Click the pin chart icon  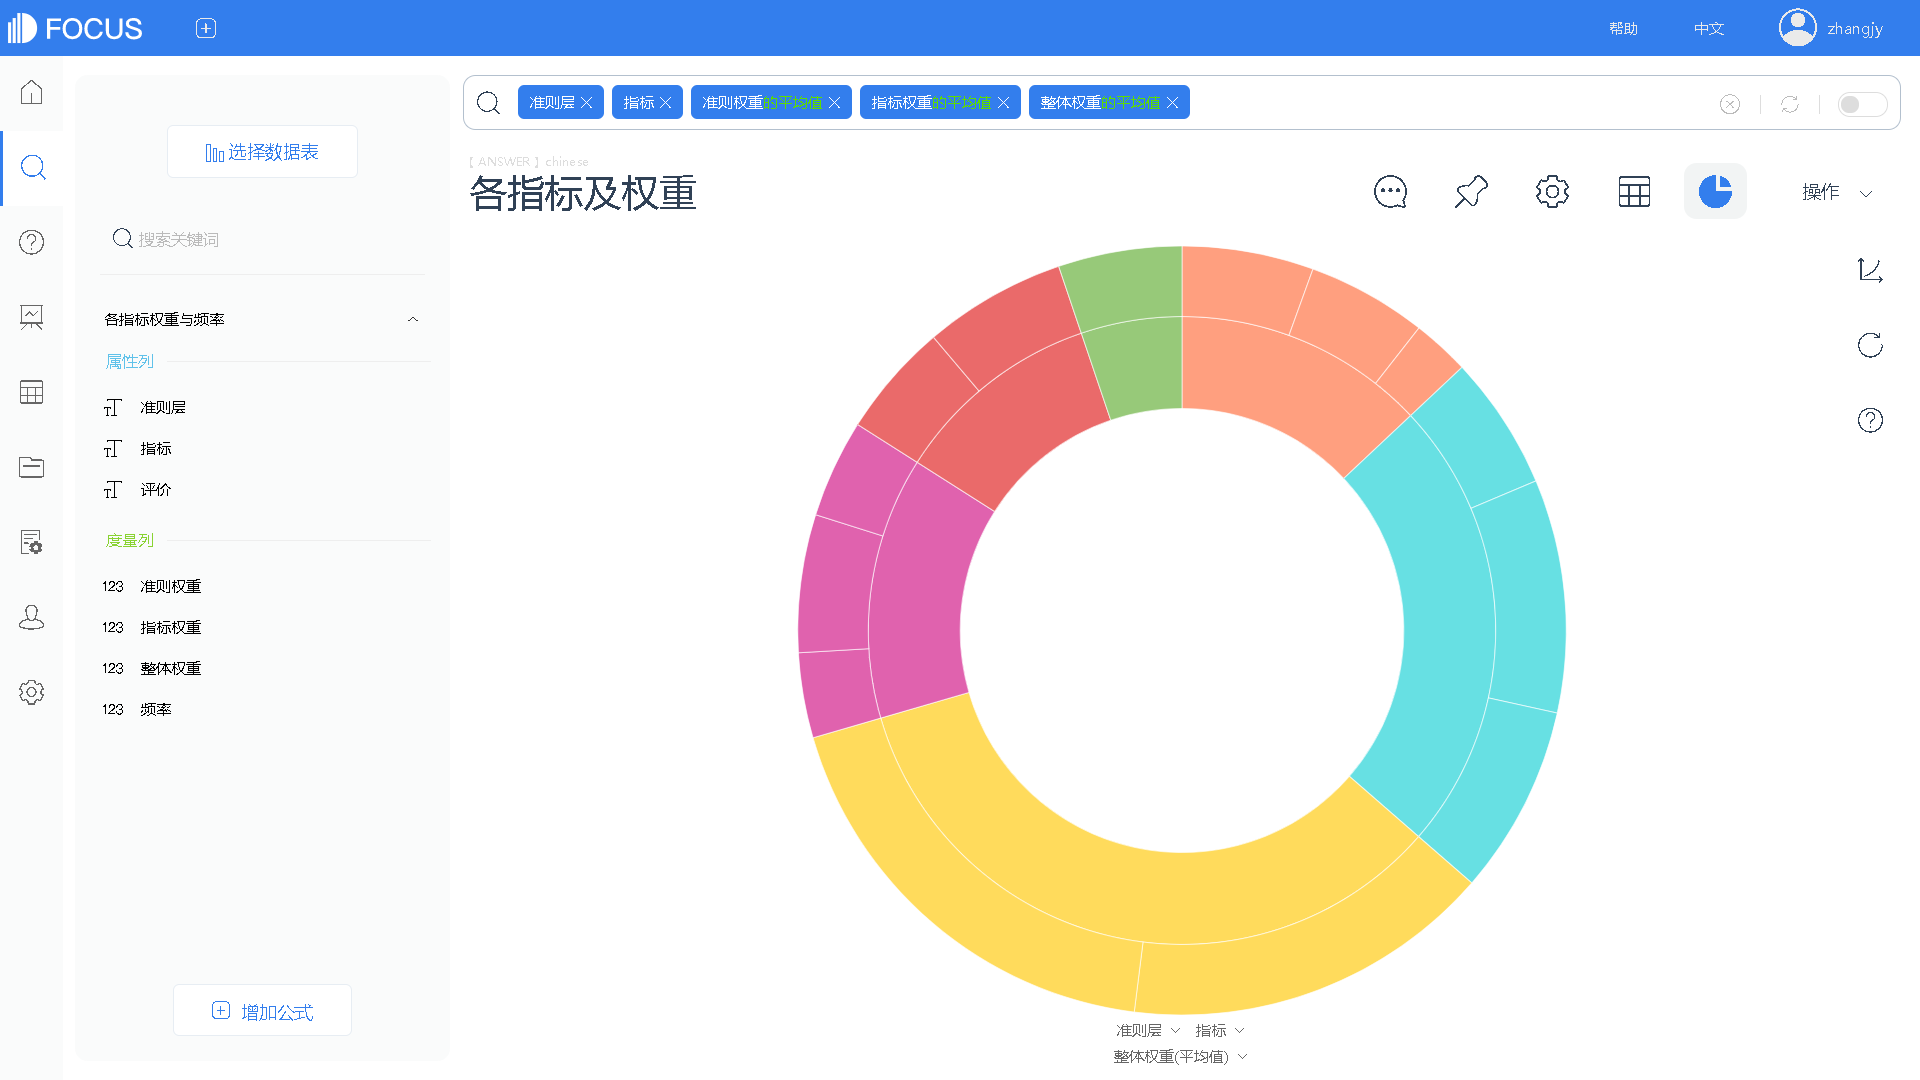point(1471,192)
